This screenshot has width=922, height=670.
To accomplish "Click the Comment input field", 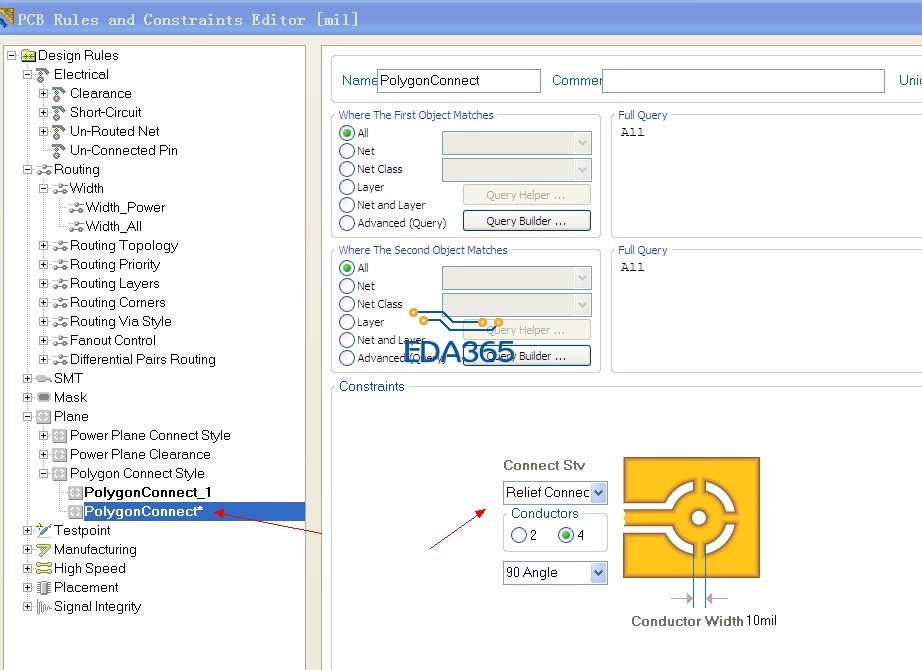I will 743,81.
